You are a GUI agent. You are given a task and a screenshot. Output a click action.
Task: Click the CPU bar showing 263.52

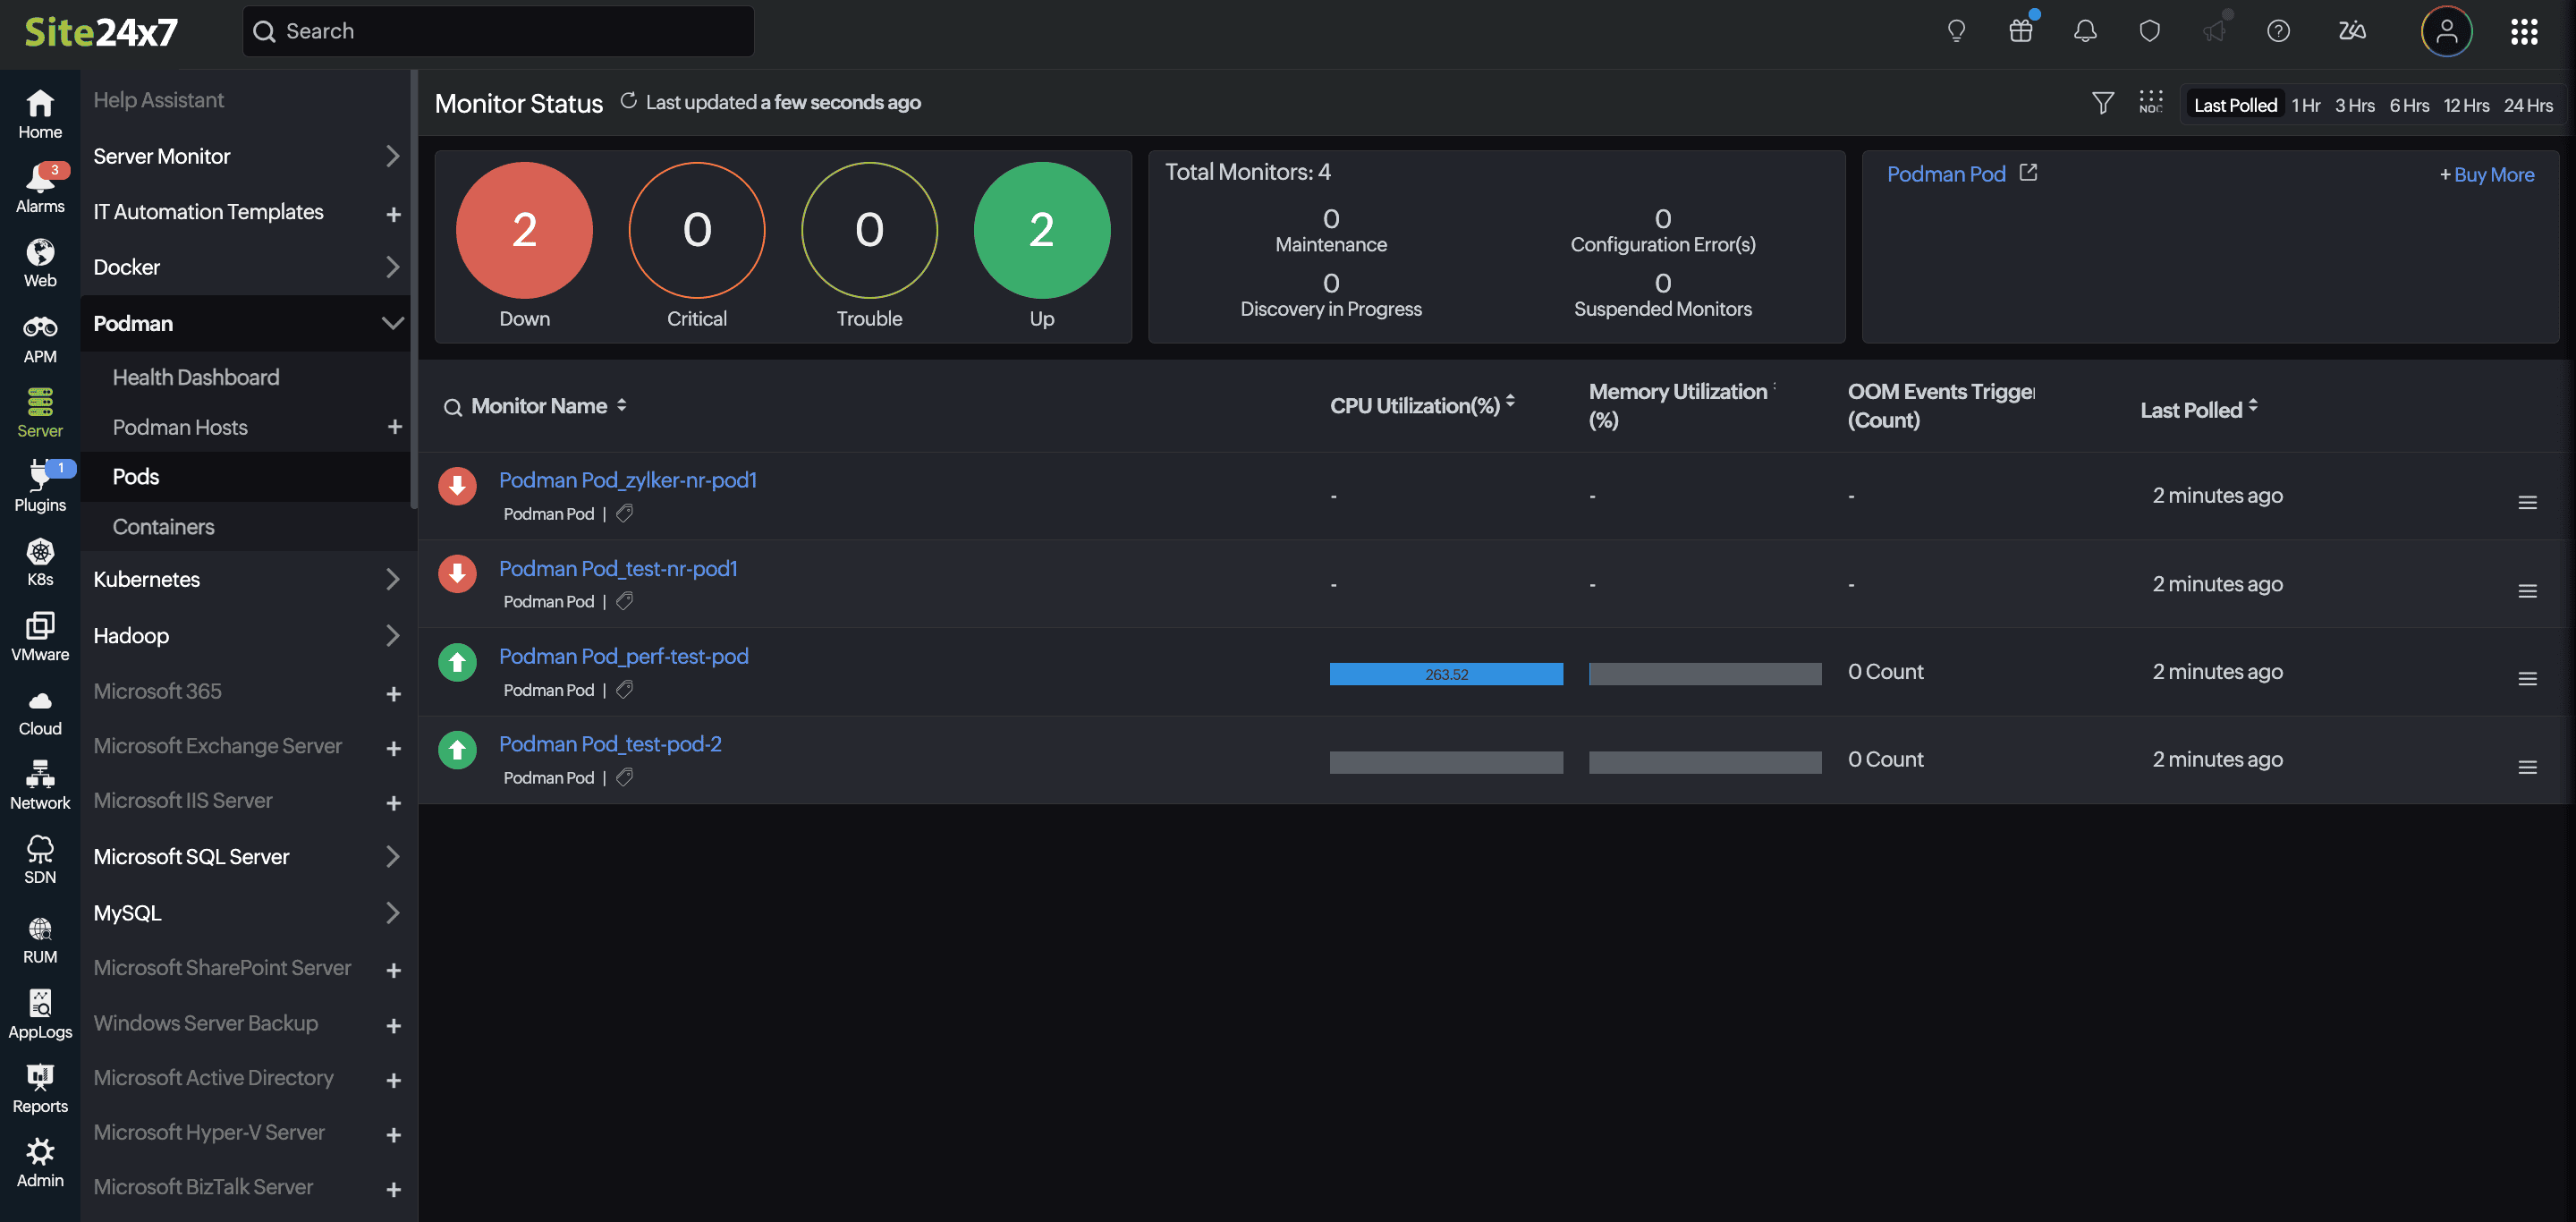[x=1445, y=674]
